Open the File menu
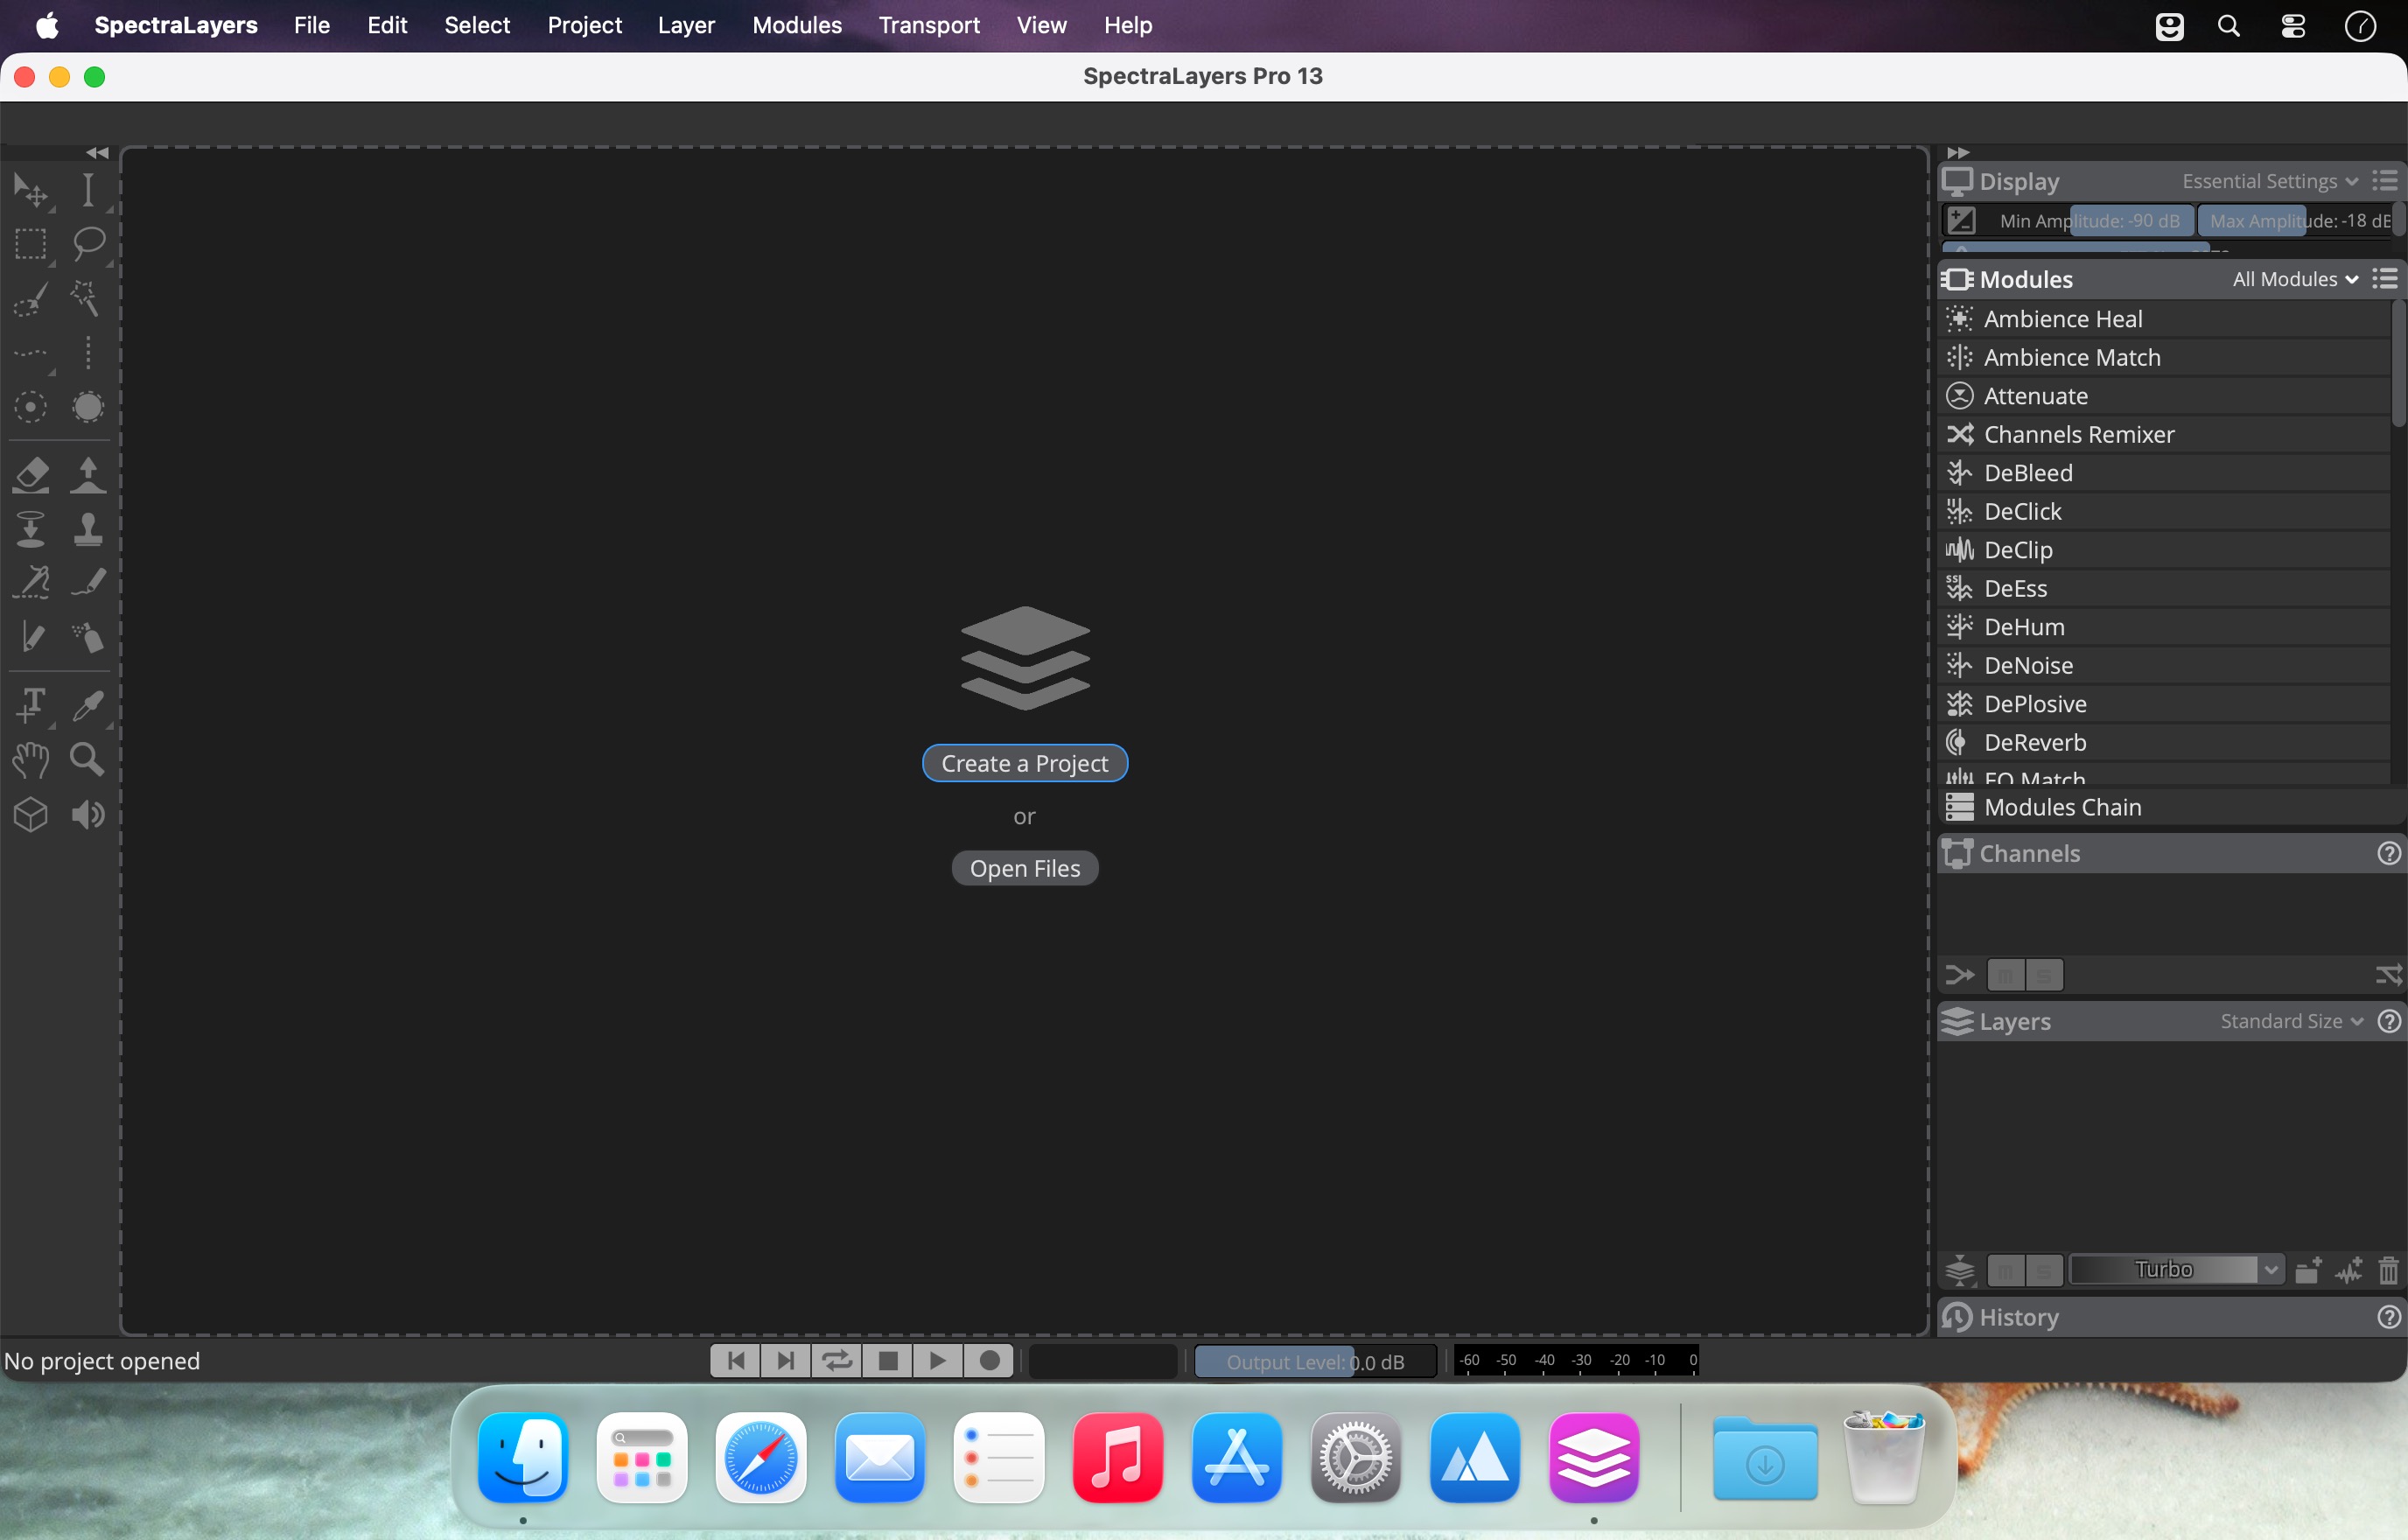 point(312,25)
